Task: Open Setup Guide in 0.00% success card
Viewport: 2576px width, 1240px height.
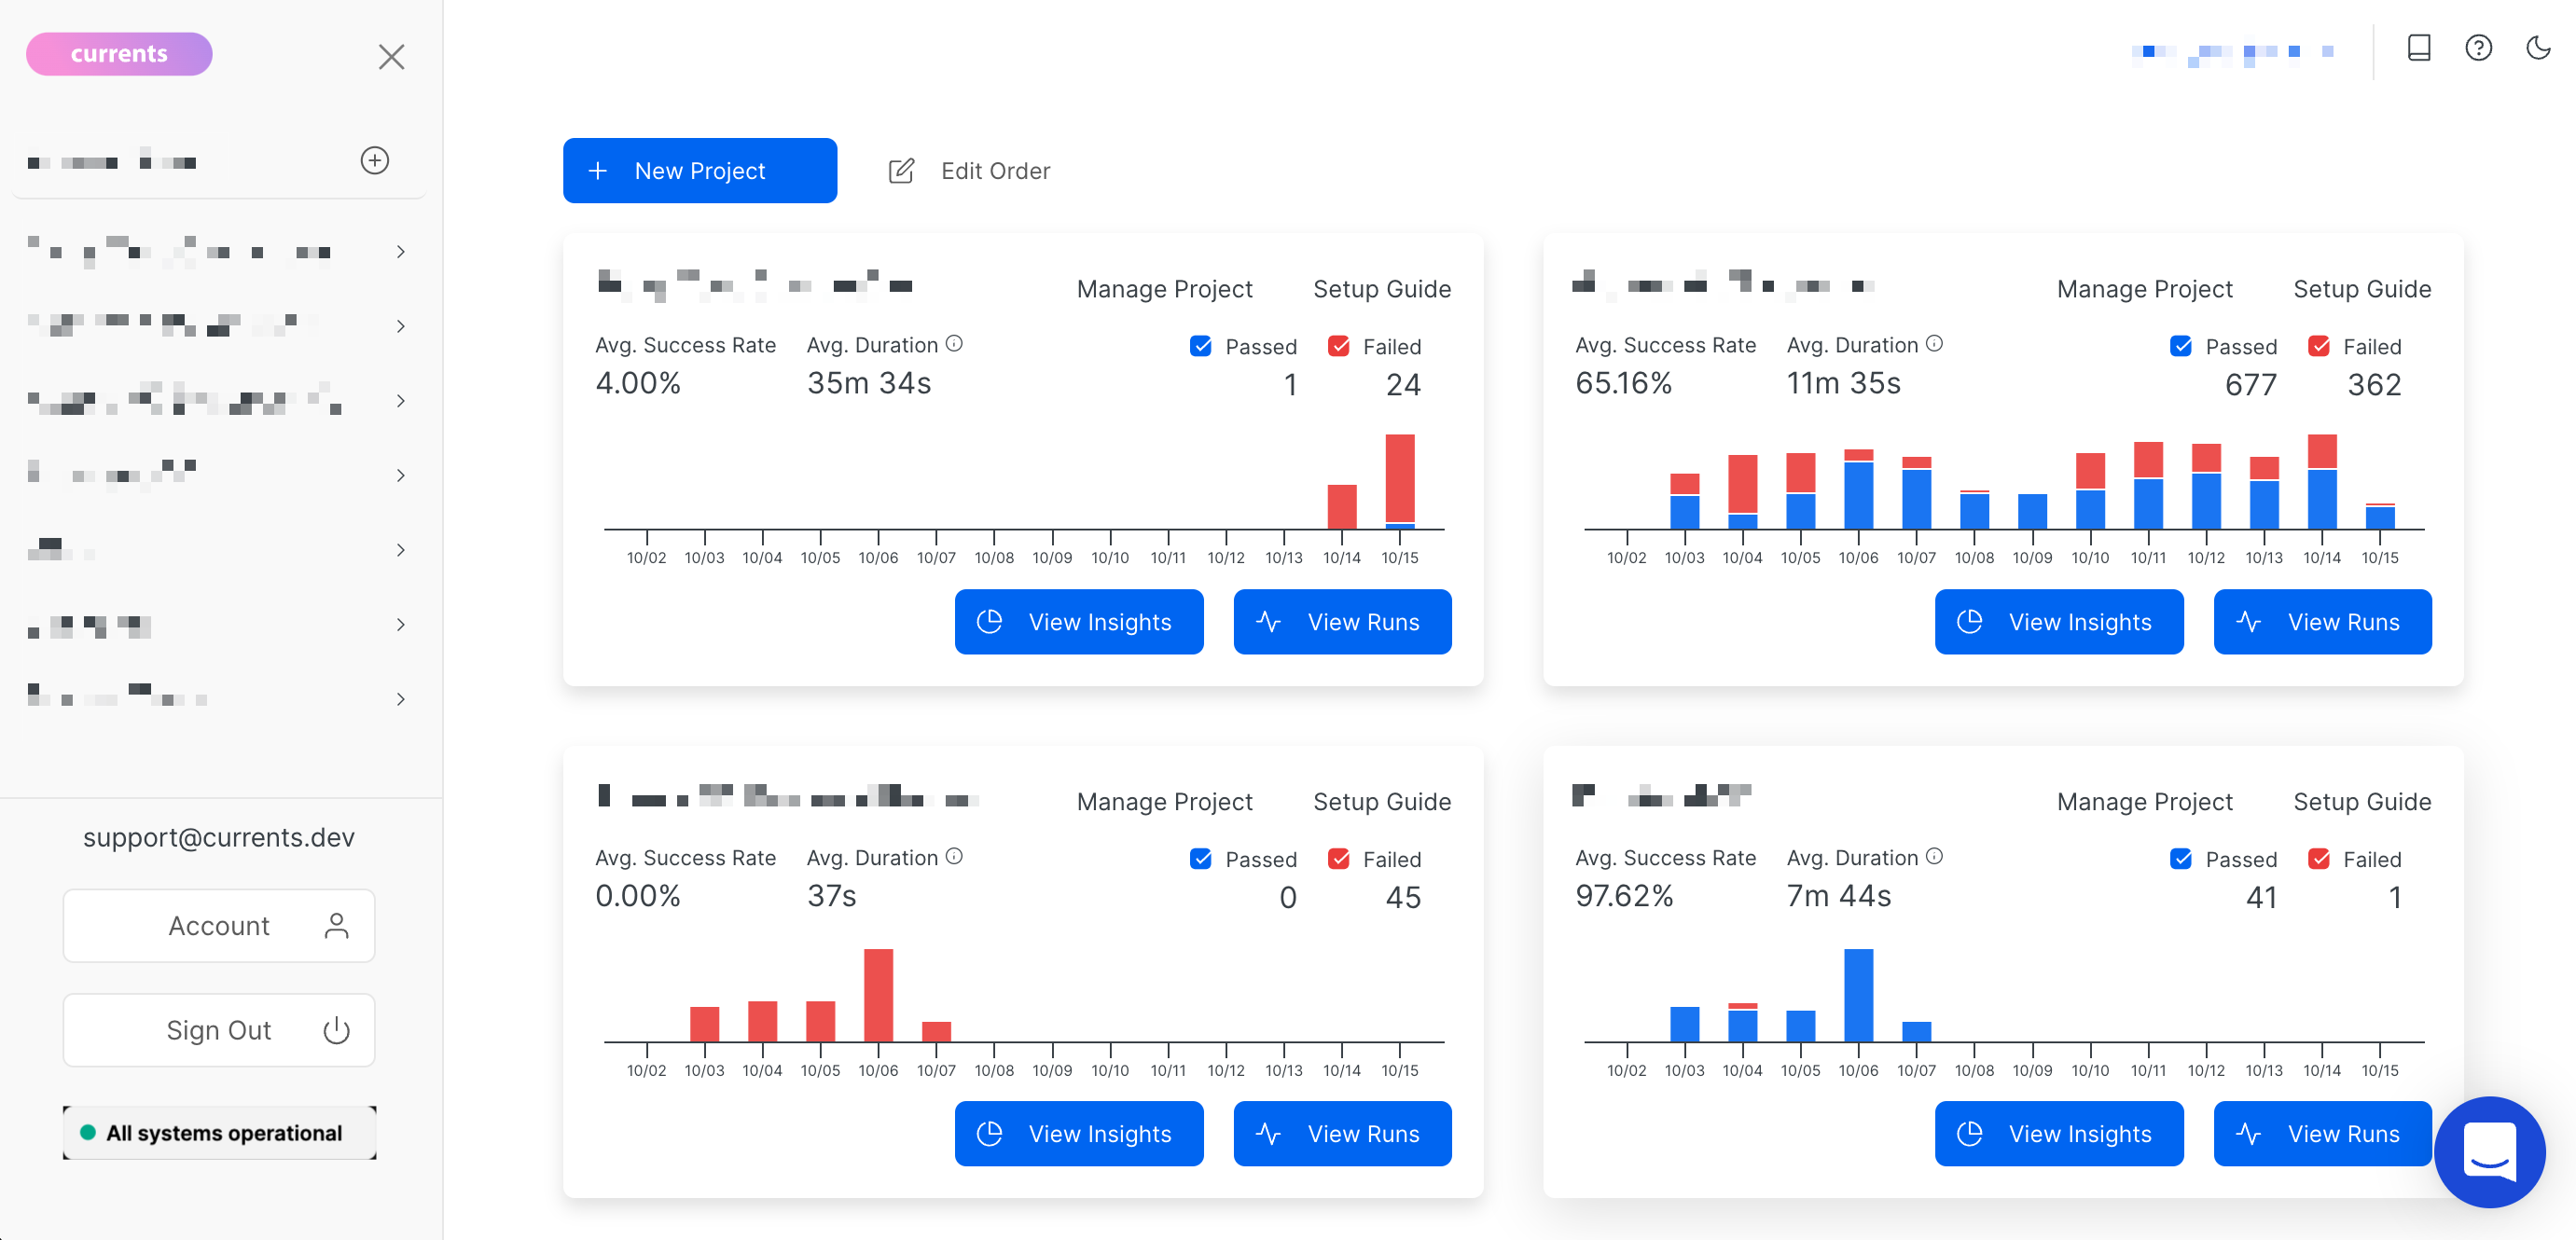Action: (x=1381, y=802)
